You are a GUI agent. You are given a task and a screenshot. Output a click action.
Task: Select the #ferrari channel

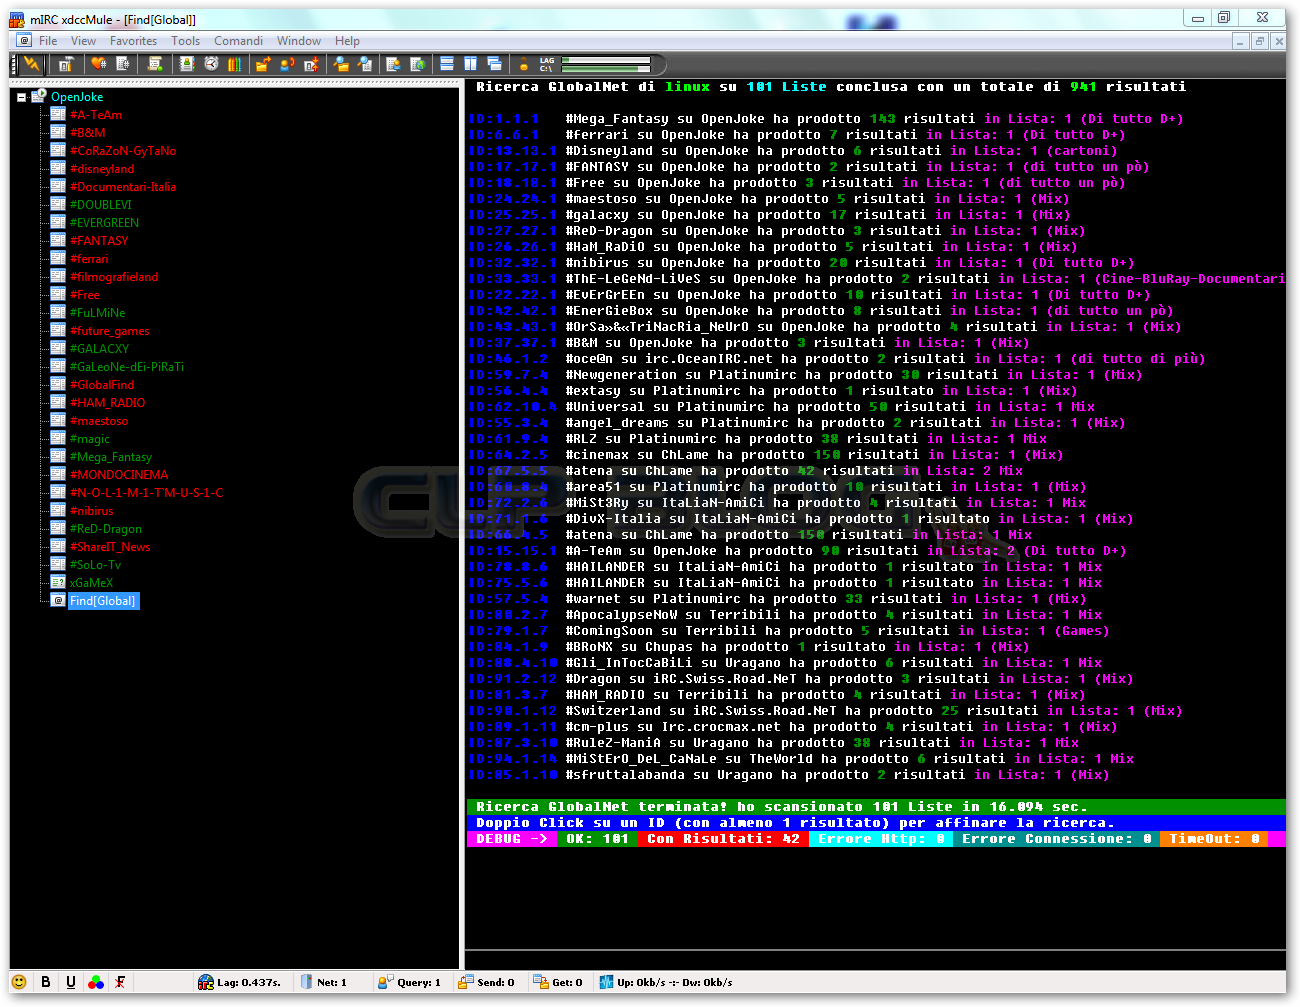89,259
